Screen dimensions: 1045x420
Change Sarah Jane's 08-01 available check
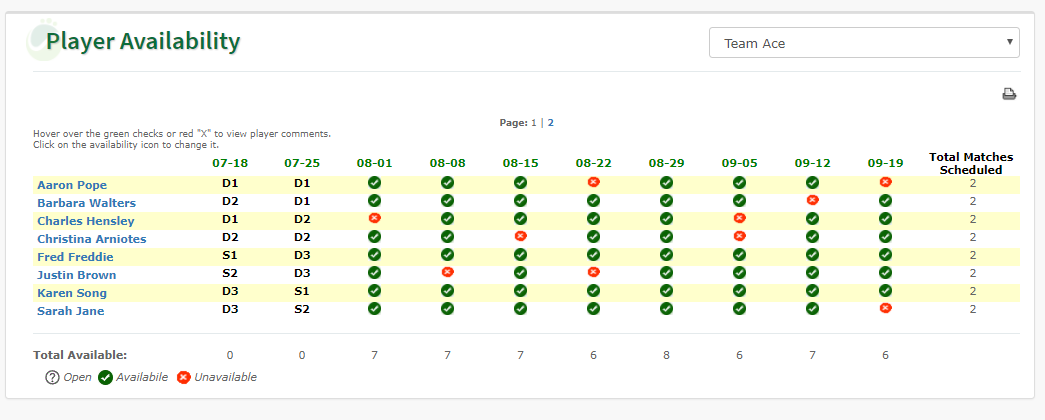[x=375, y=308]
